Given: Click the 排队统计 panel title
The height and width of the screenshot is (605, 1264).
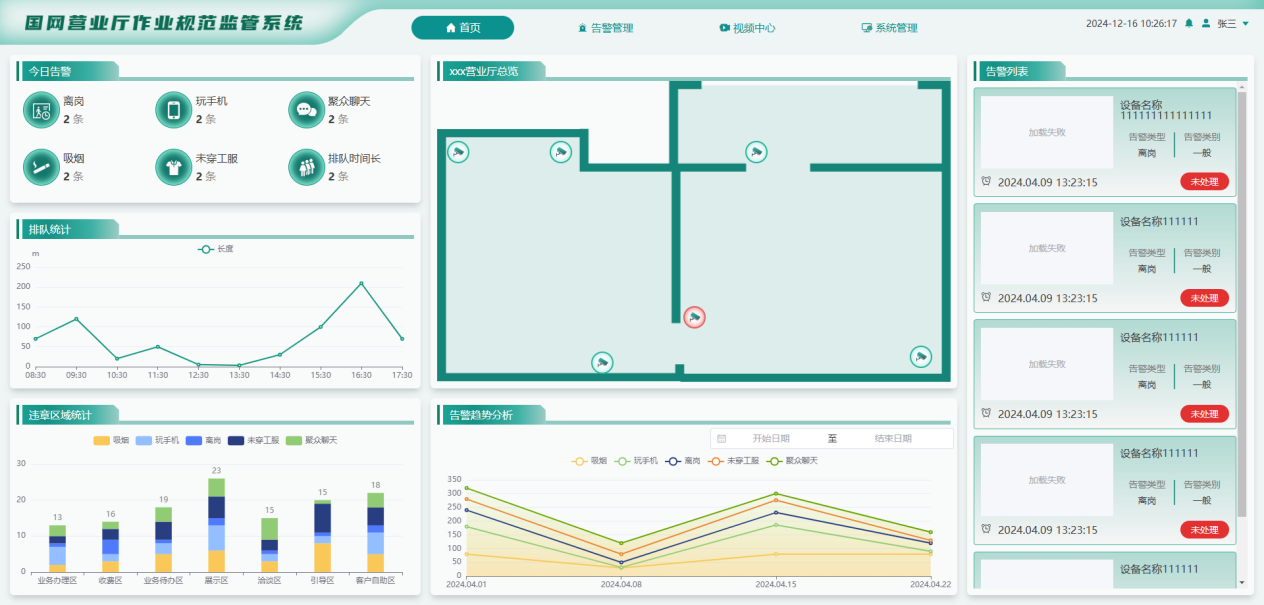Looking at the screenshot, I should 49,230.
